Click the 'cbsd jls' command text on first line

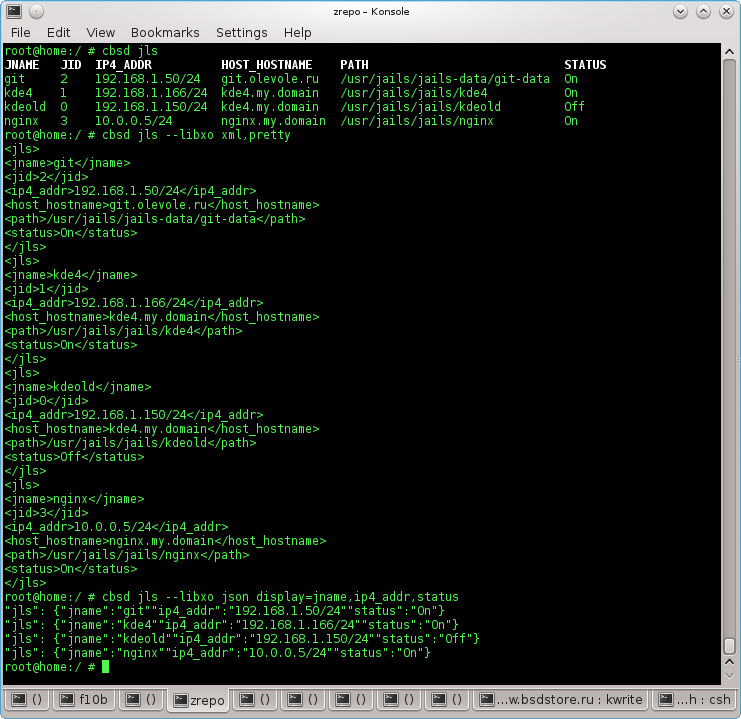(130, 51)
